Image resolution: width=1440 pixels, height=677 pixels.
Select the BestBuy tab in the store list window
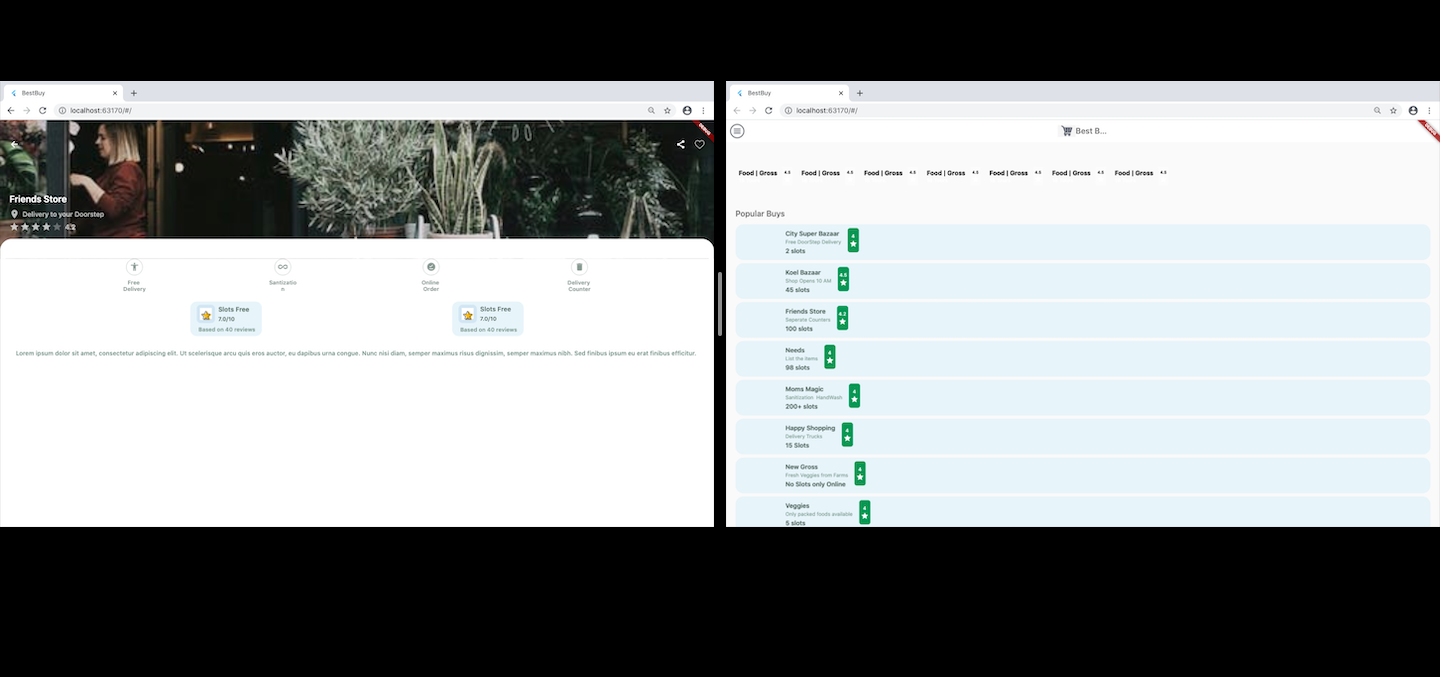pos(789,92)
